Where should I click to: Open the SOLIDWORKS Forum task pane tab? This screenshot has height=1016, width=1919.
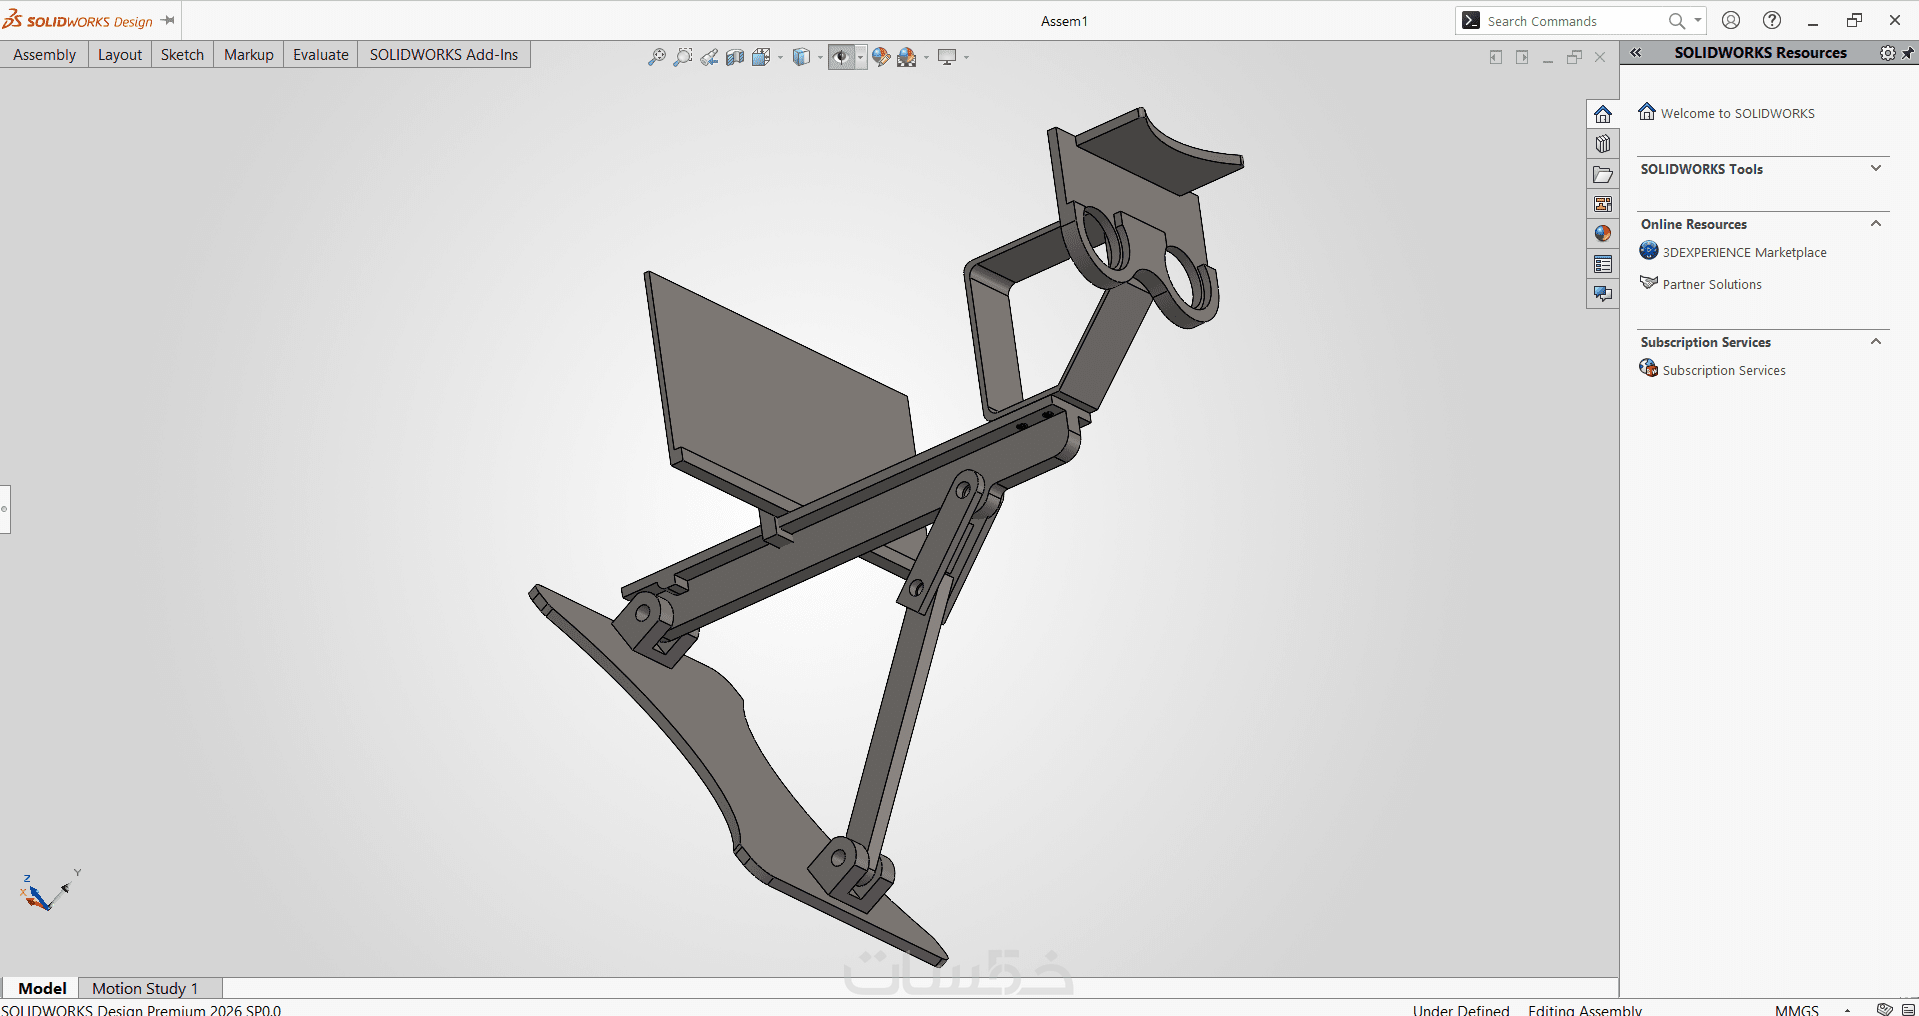tap(1603, 294)
